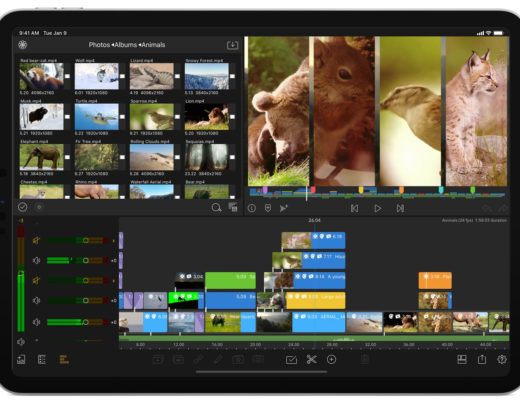Click the dimmed link clips icon

(x=198, y=359)
